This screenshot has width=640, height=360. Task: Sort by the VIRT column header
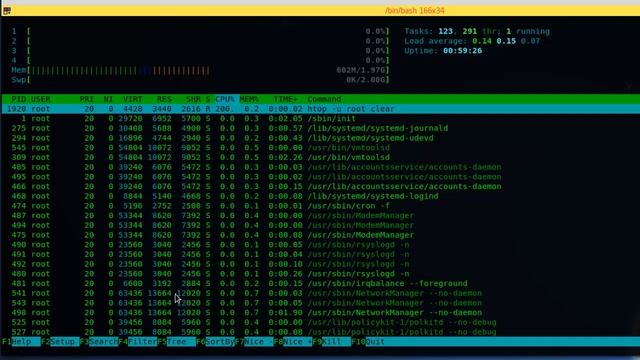tap(133, 99)
